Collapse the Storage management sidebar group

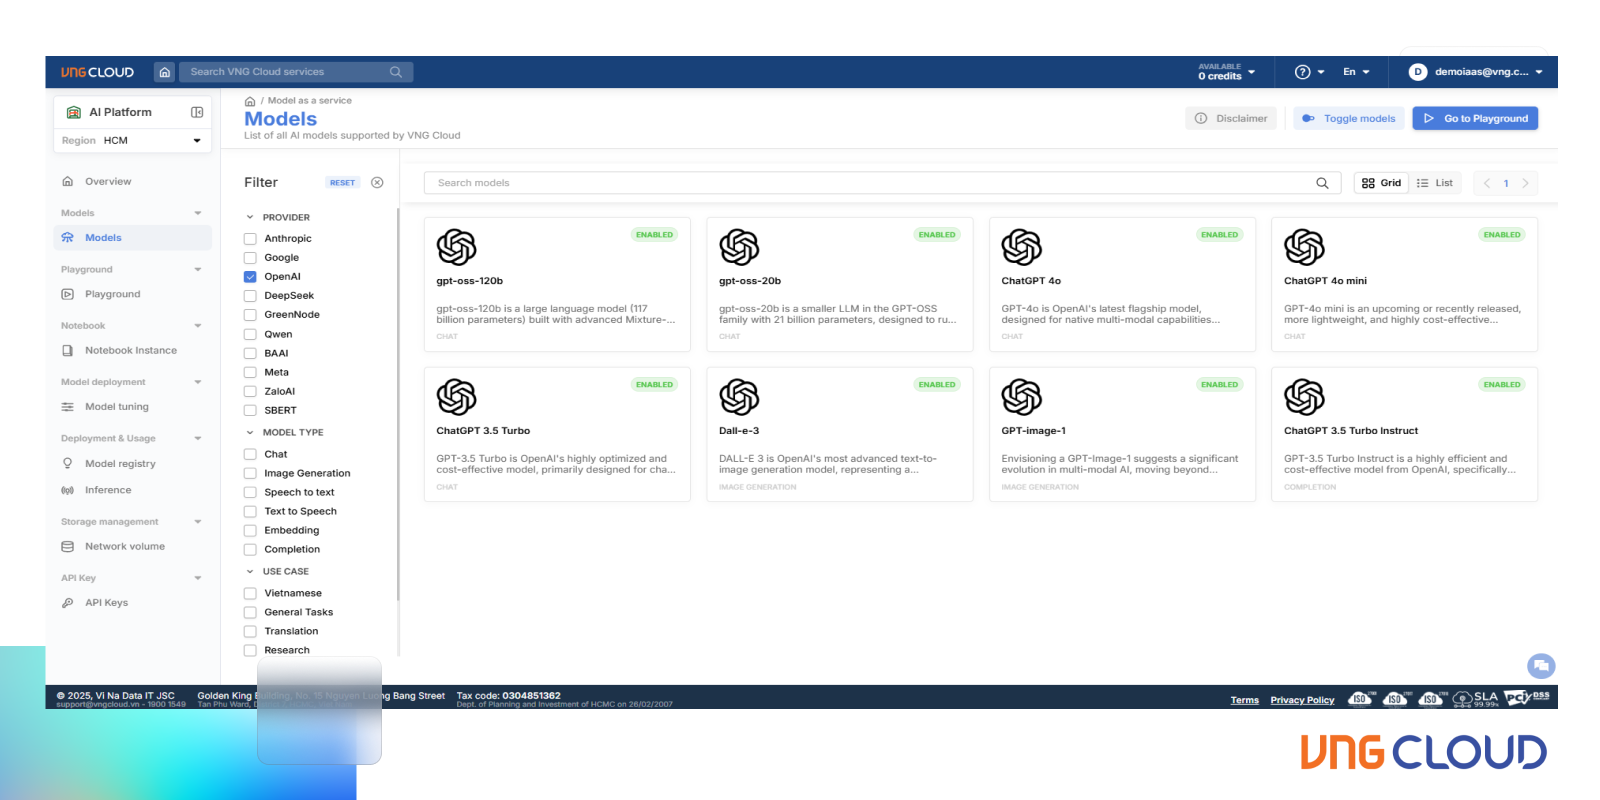(198, 522)
